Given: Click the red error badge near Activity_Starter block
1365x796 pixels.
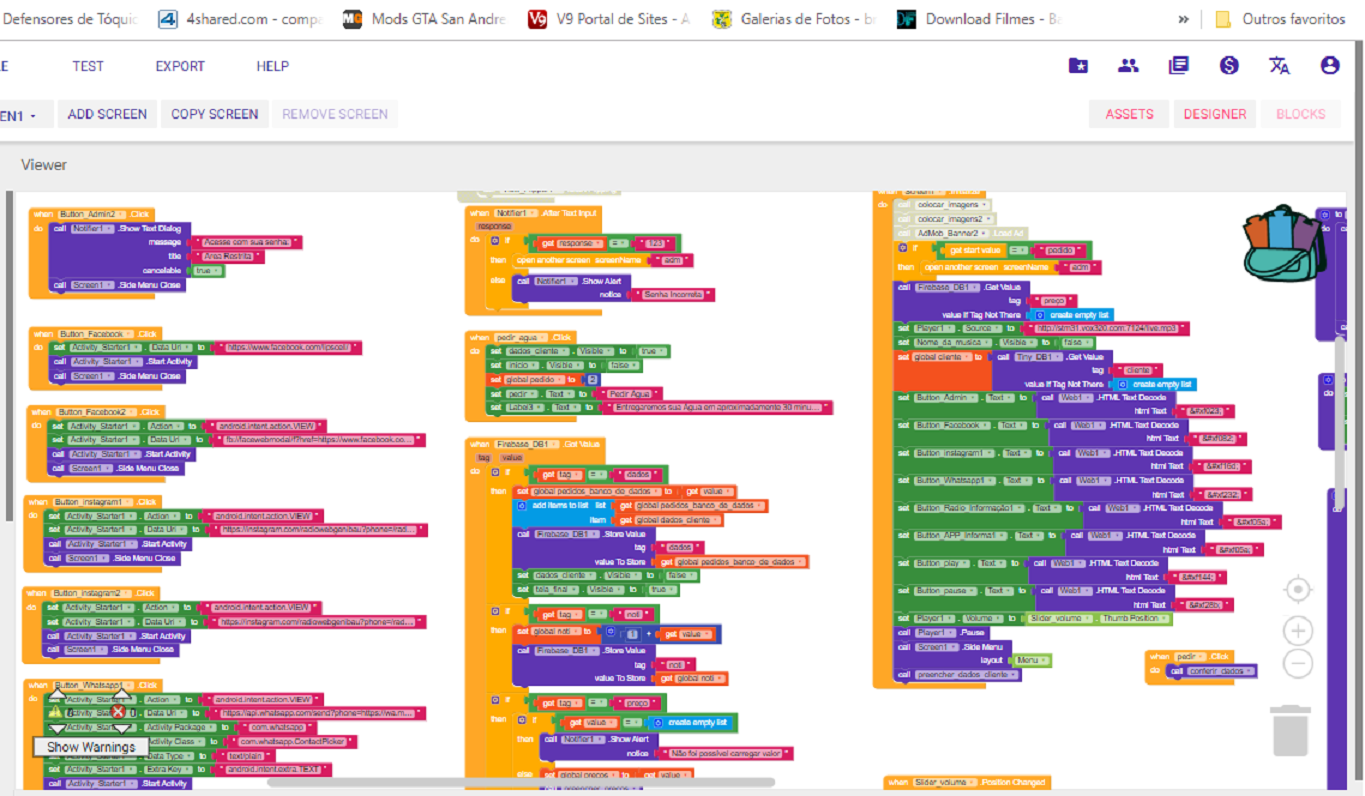Looking at the screenshot, I should [x=117, y=712].
